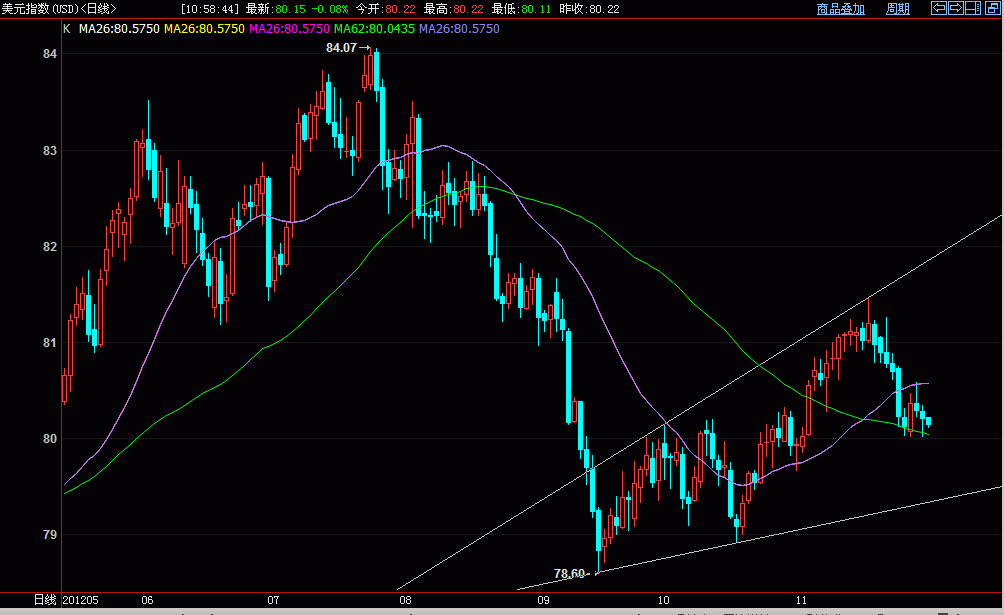Viewport: 1004px width, 615px height.
Task: Select the lavender MA26:80.5750 legend
Action: [459, 29]
